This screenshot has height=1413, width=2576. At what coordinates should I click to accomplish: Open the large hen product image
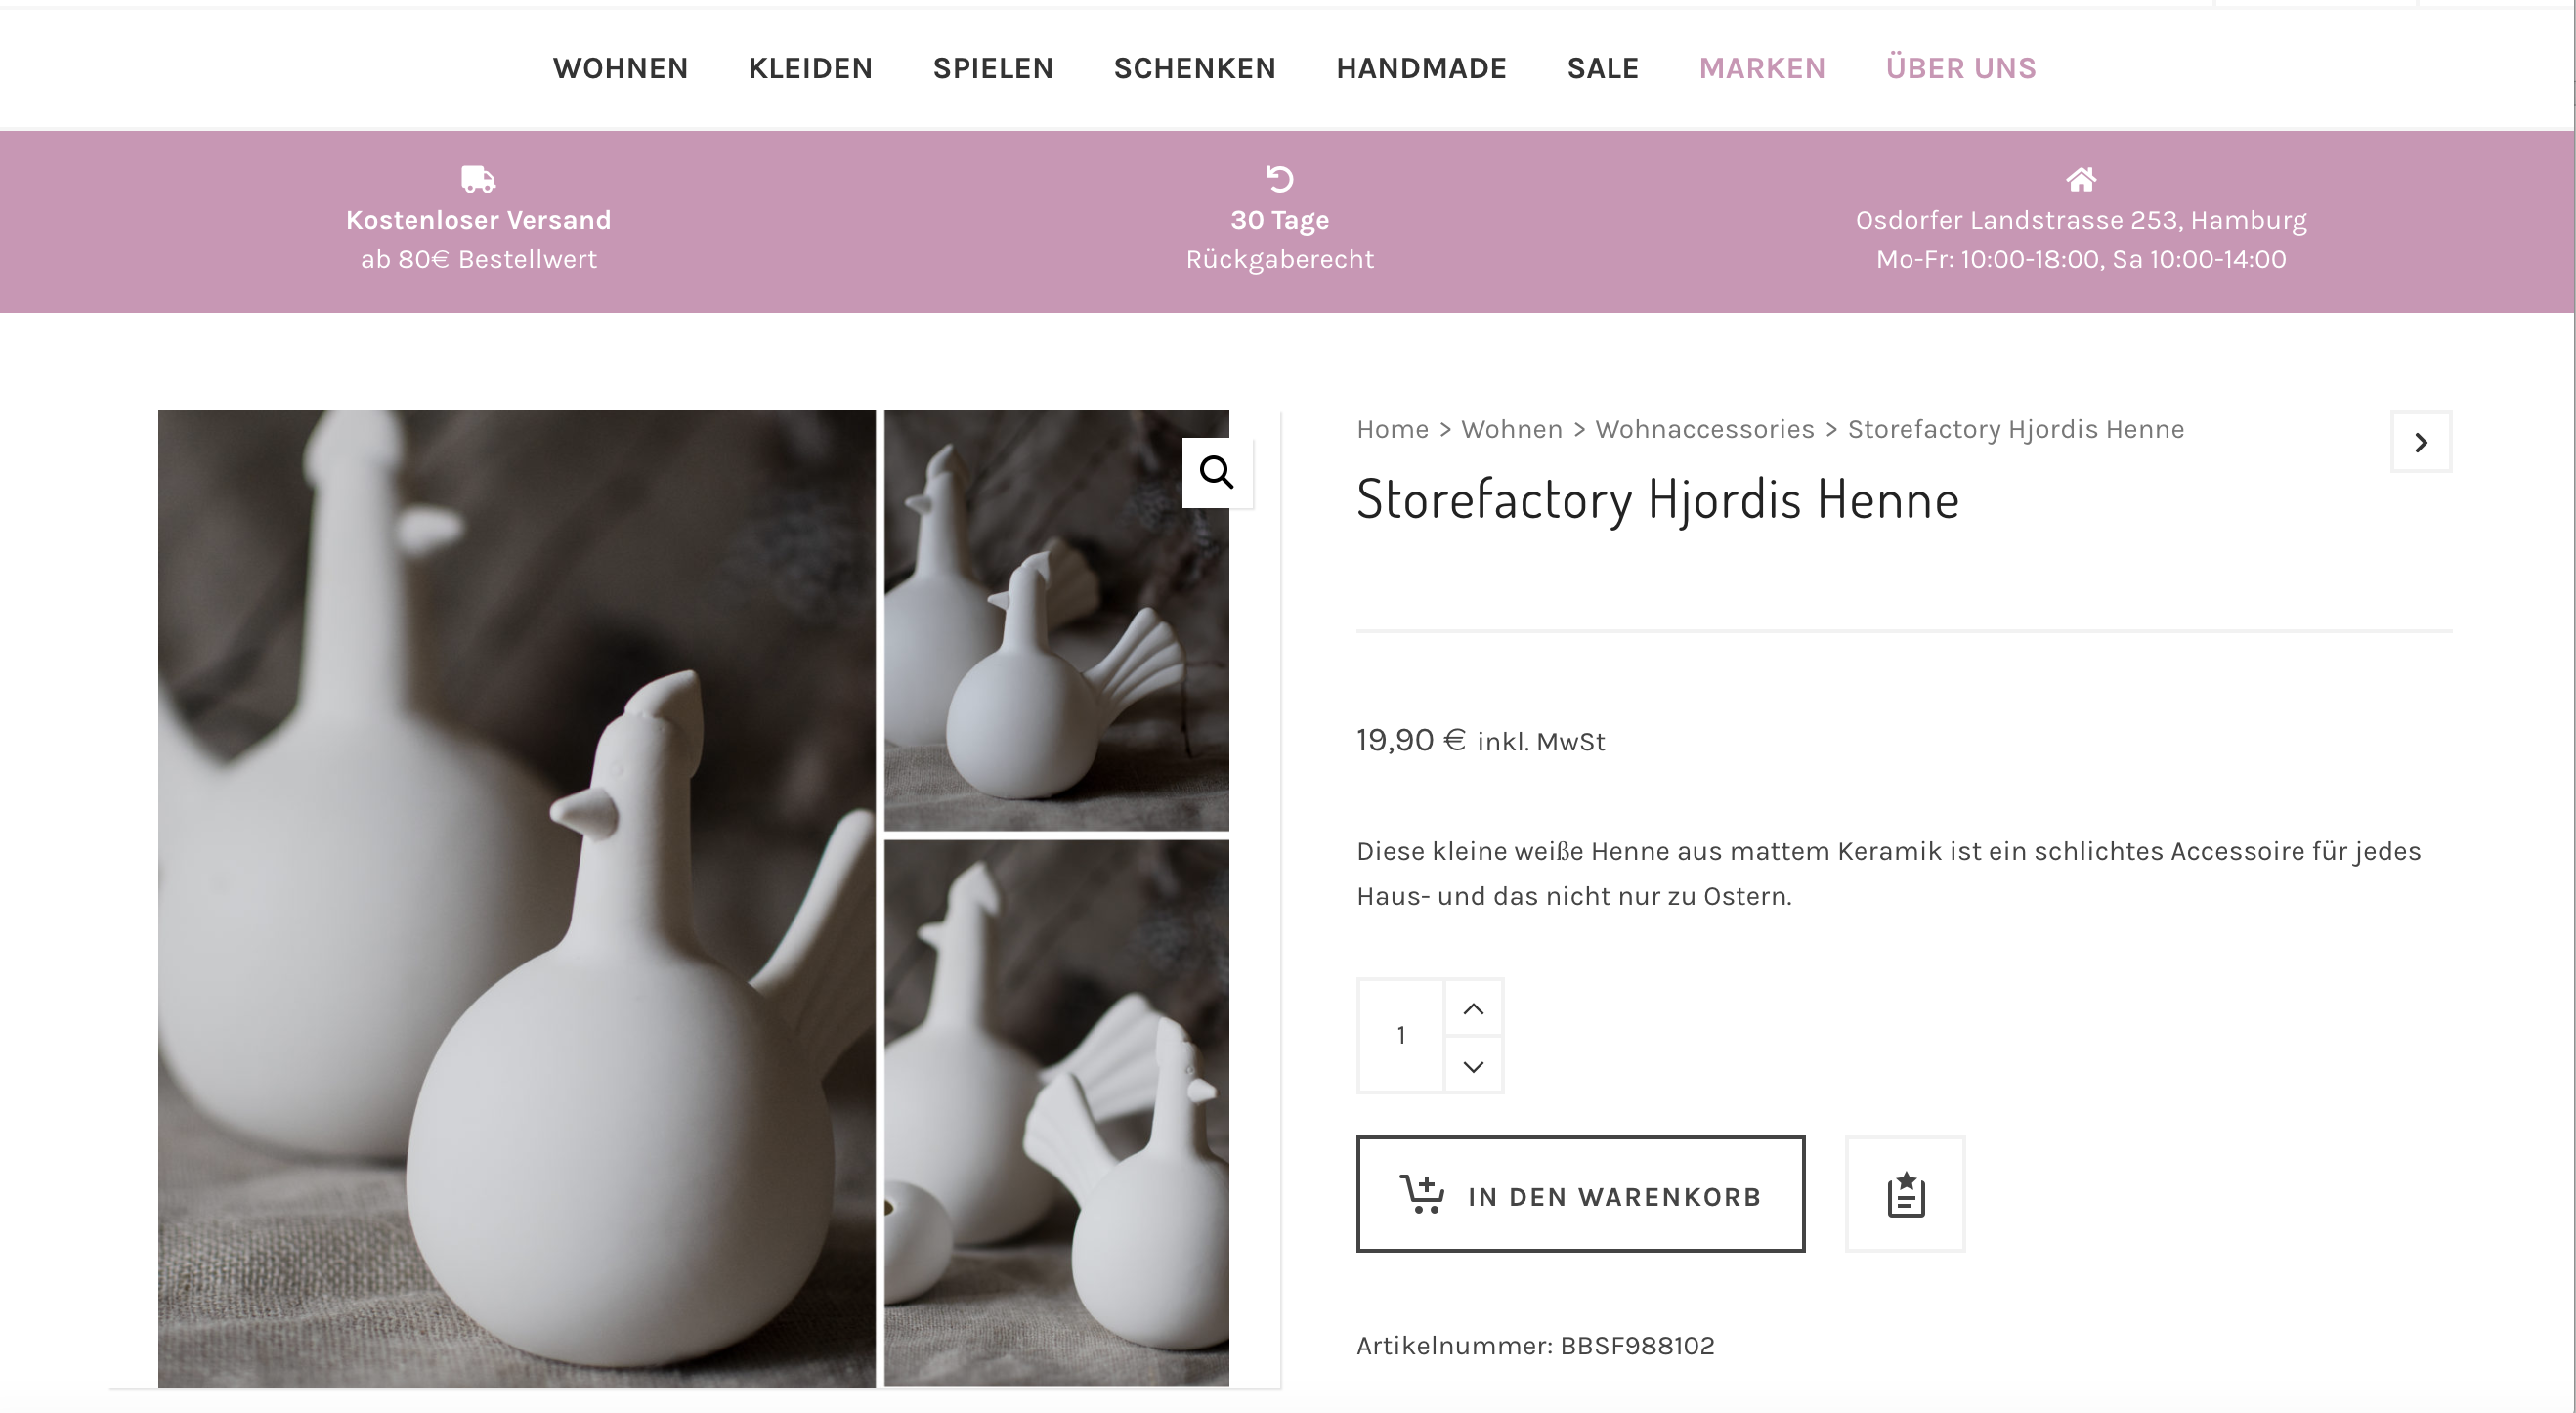pos(516,898)
